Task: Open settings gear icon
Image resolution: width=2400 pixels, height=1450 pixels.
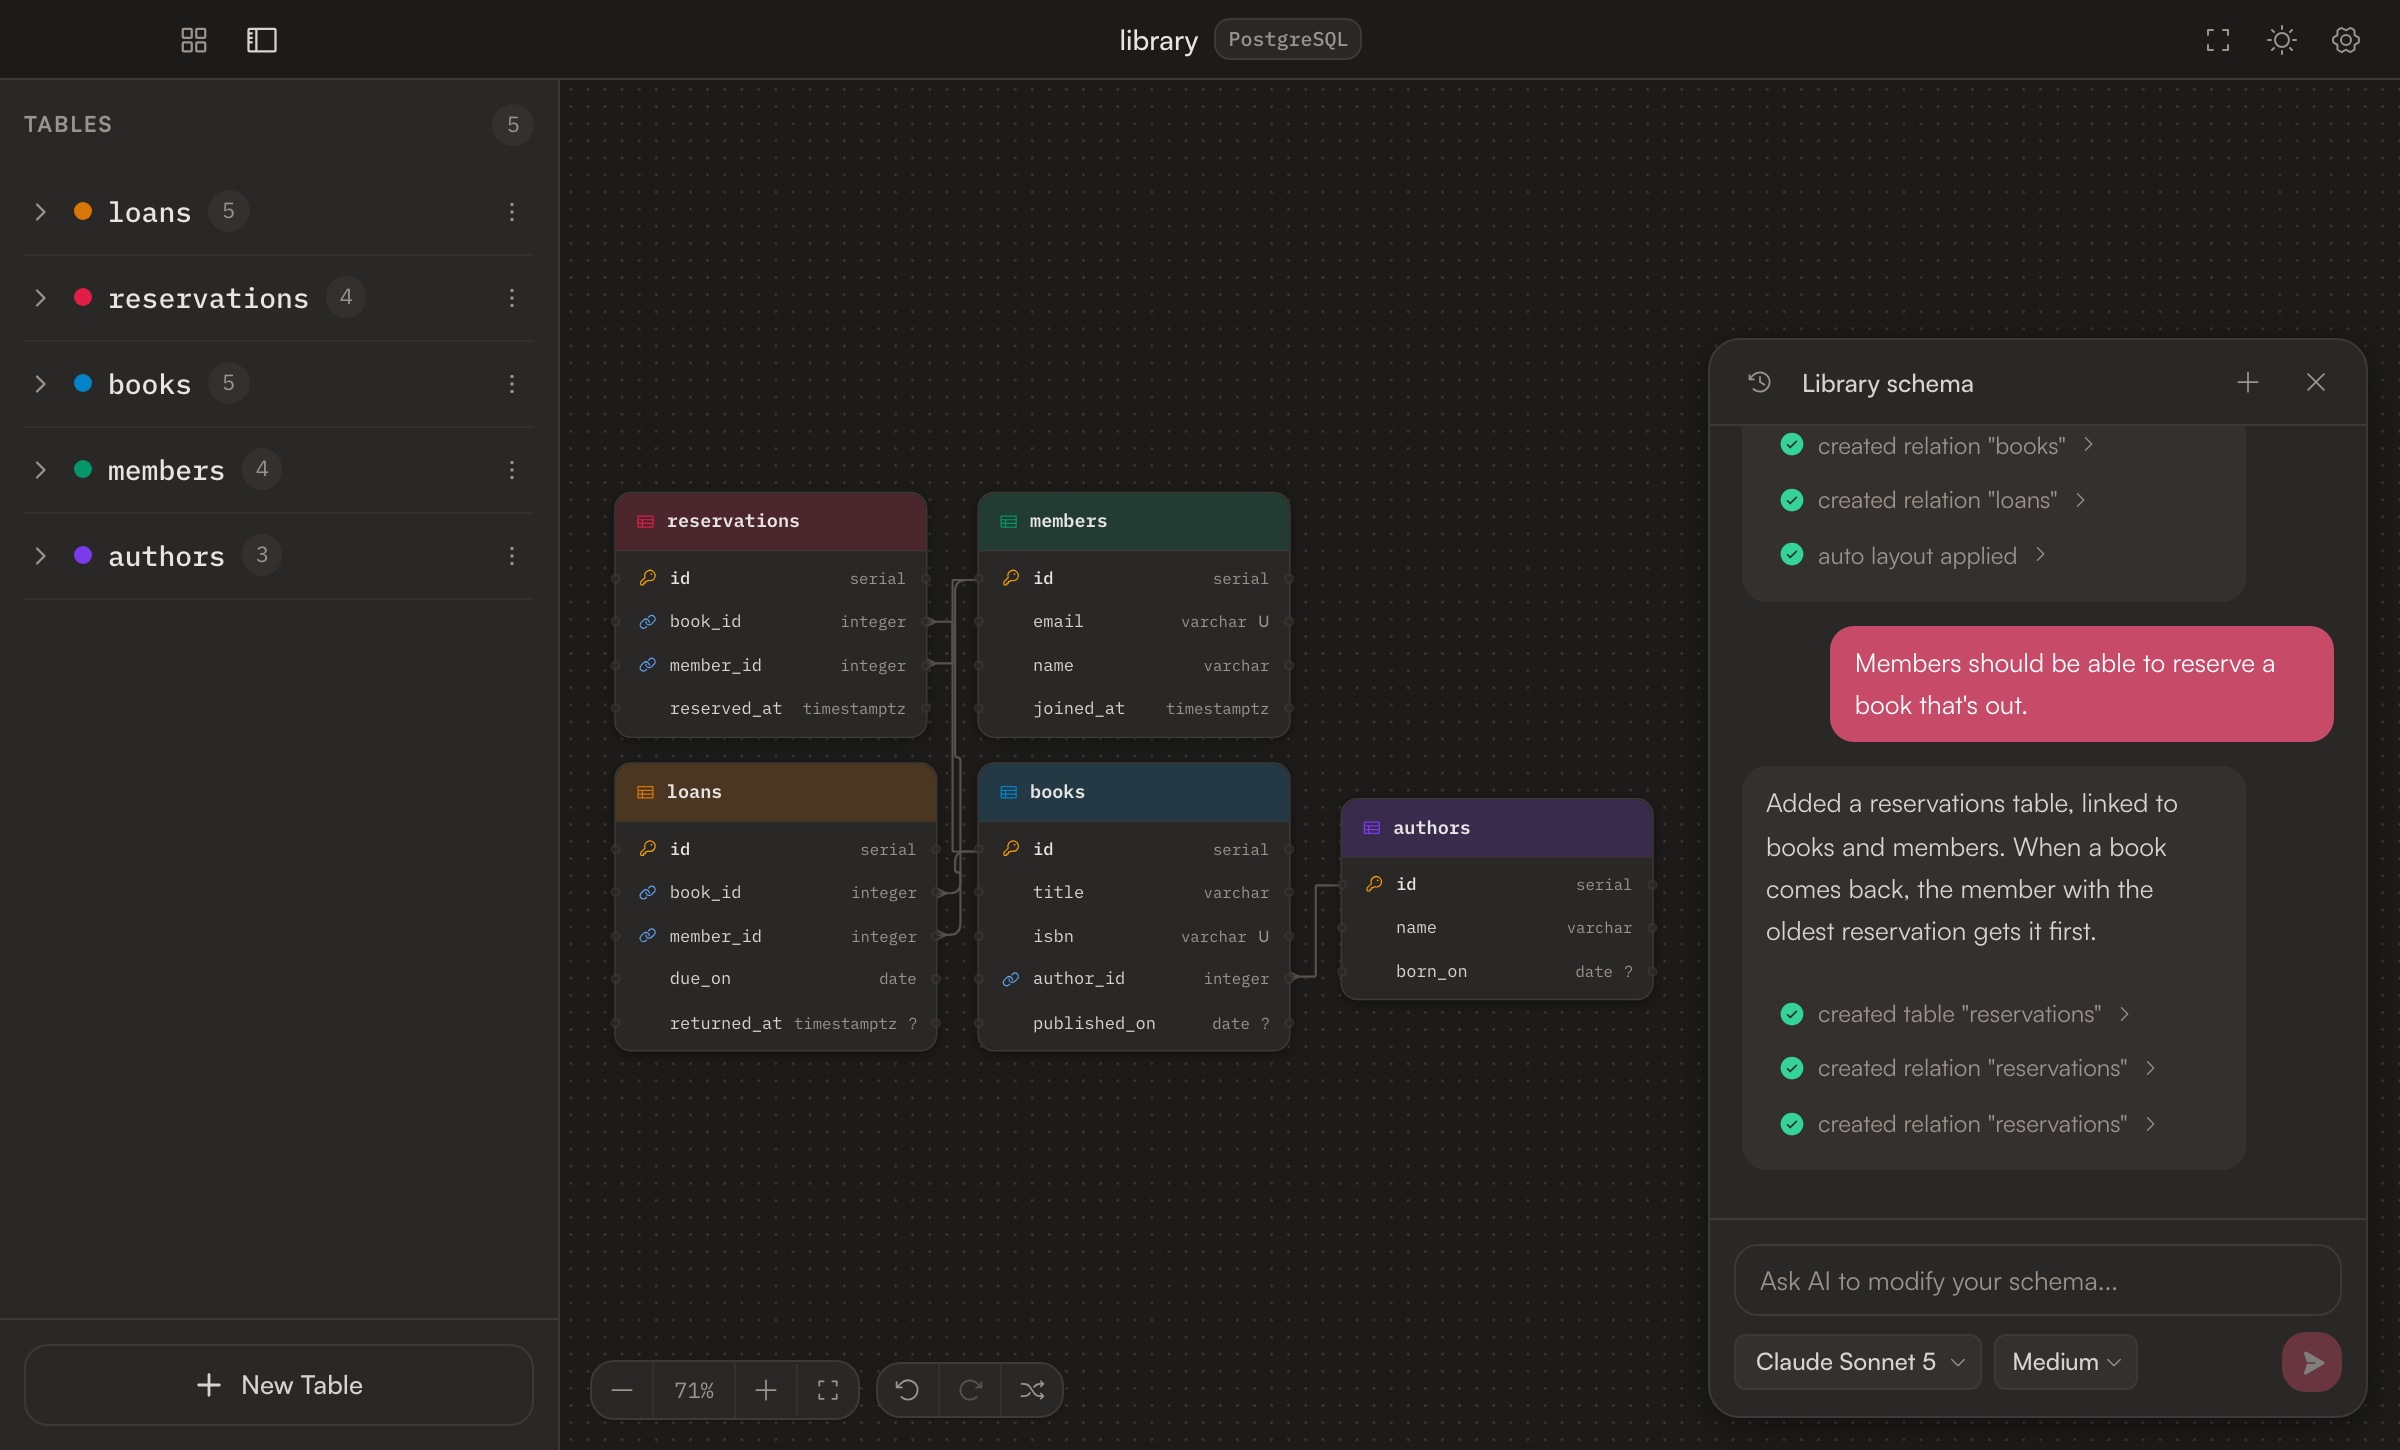Action: coord(2346,40)
